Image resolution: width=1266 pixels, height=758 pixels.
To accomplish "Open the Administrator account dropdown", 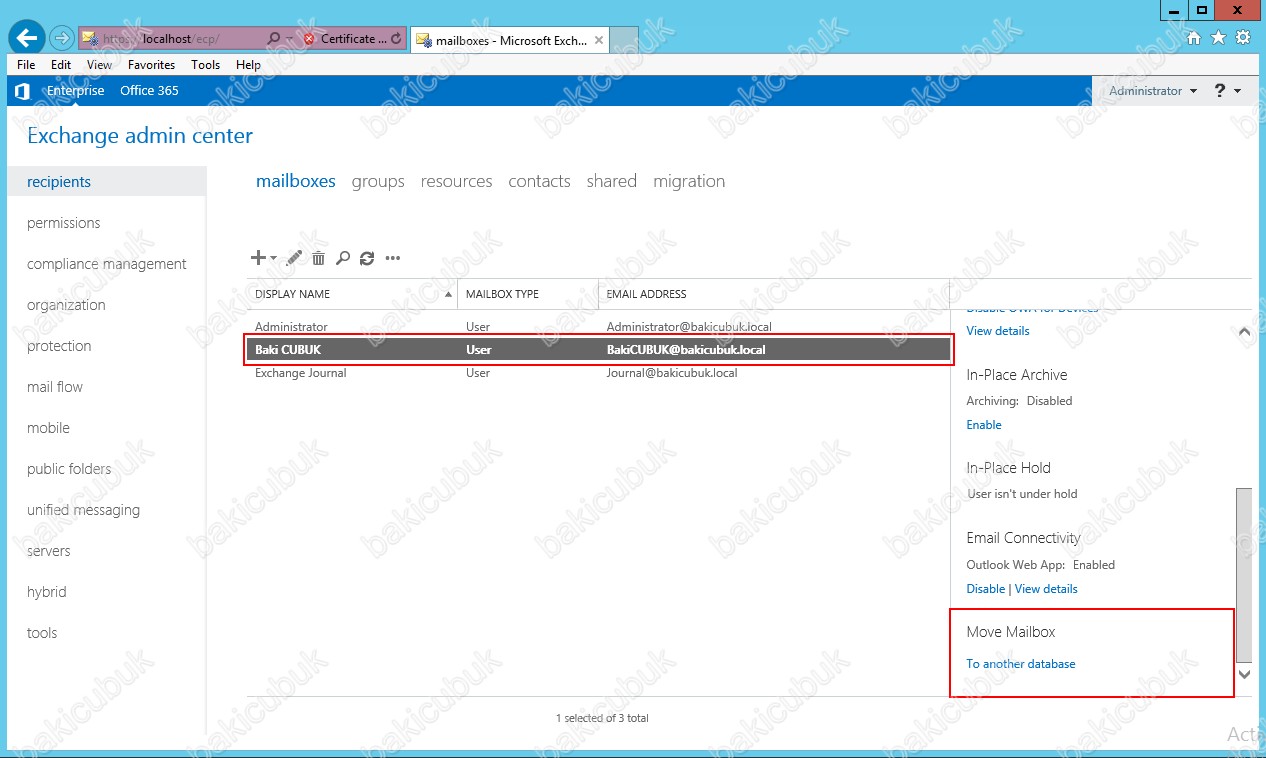I will click(x=1153, y=90).
